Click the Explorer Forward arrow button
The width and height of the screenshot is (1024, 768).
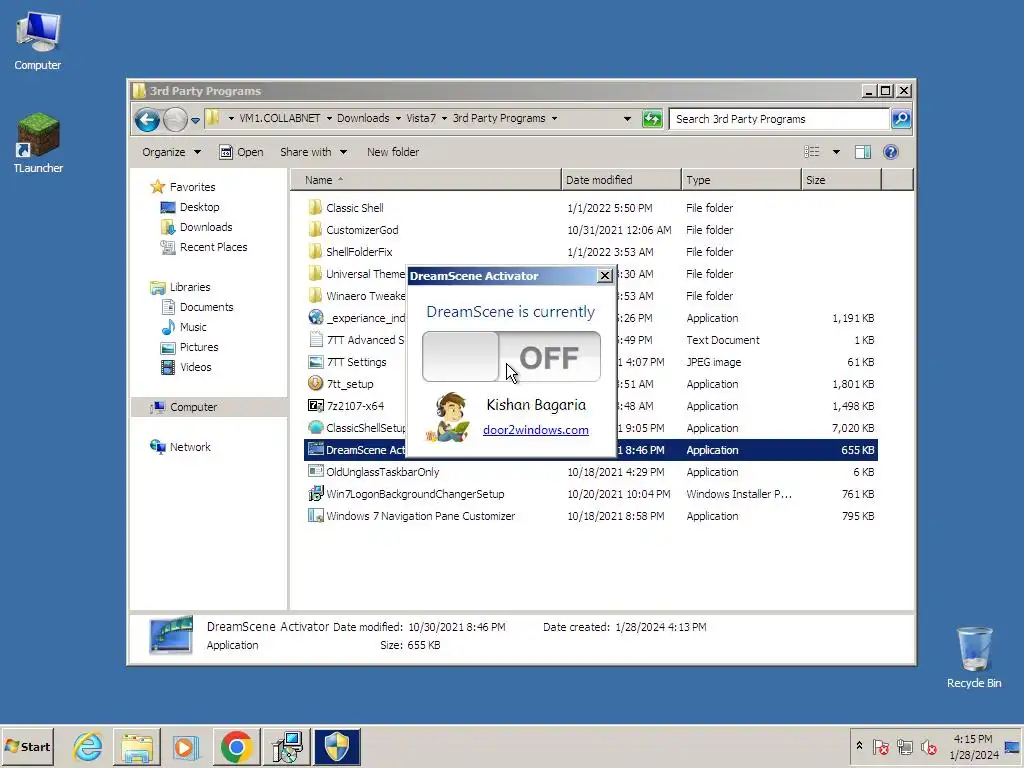(x=175, y=119)
